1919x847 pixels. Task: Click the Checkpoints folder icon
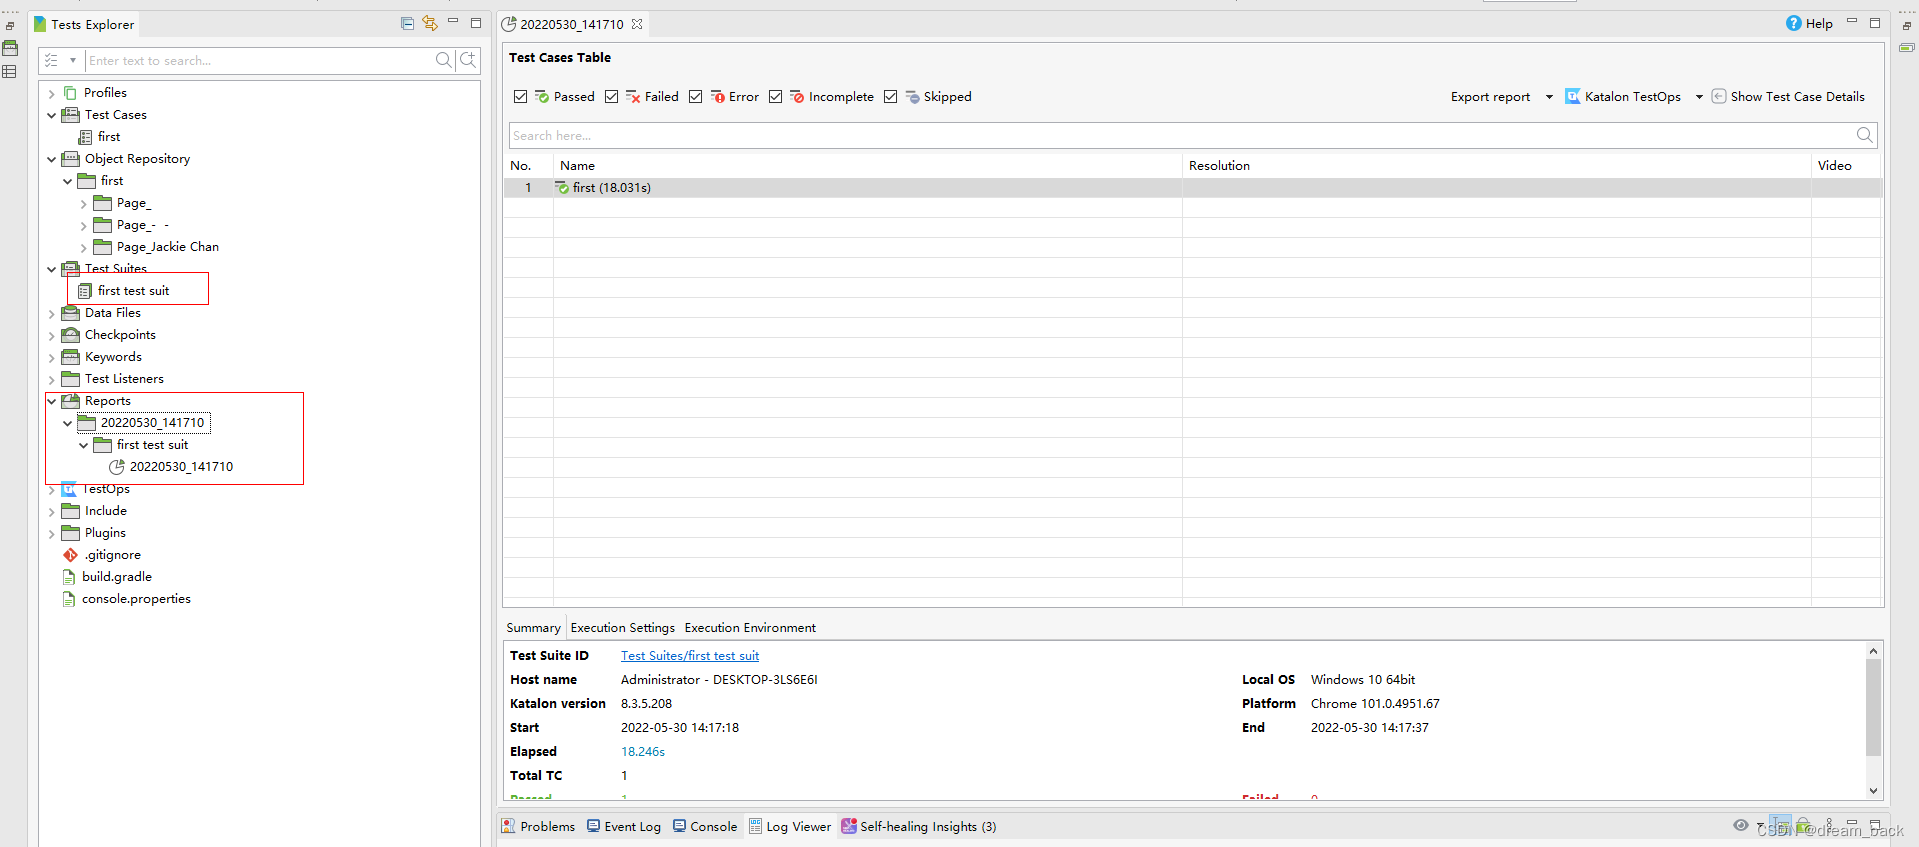point(71,335)
